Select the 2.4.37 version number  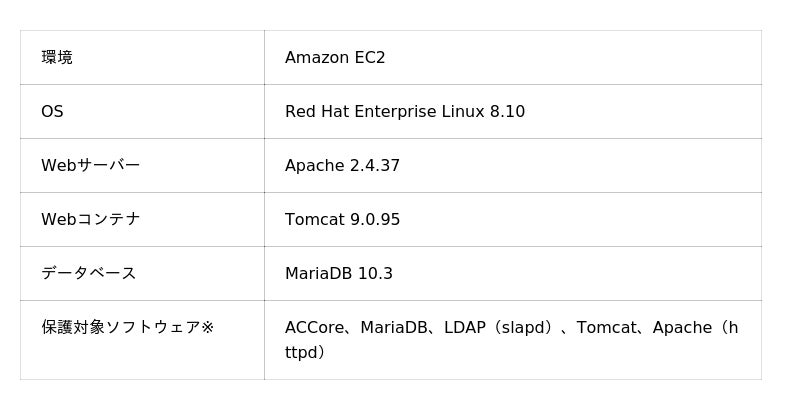point(375,166)
